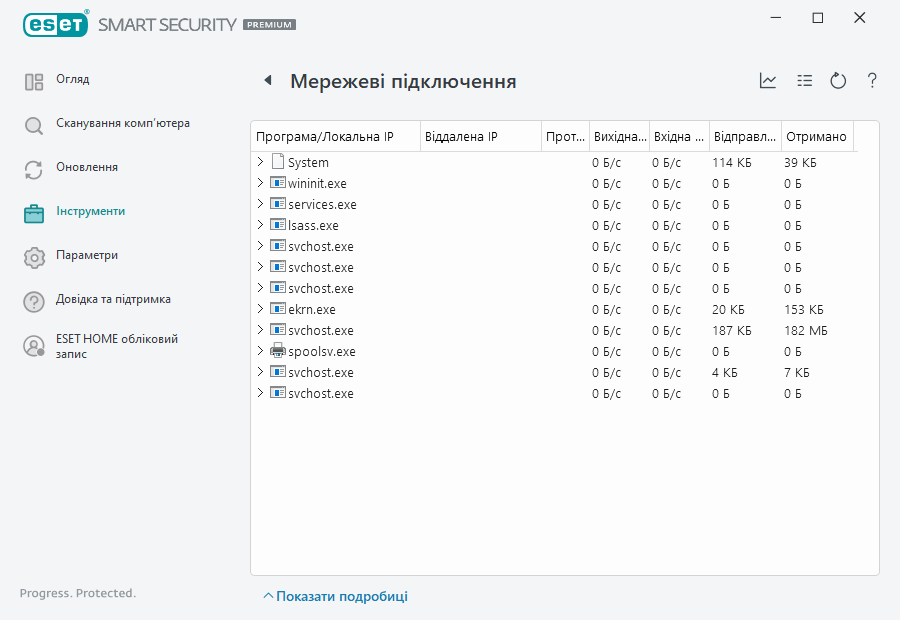Expand the wininit.exe connection entry
The image size is (900, 620).
click(x=260, y=183)
